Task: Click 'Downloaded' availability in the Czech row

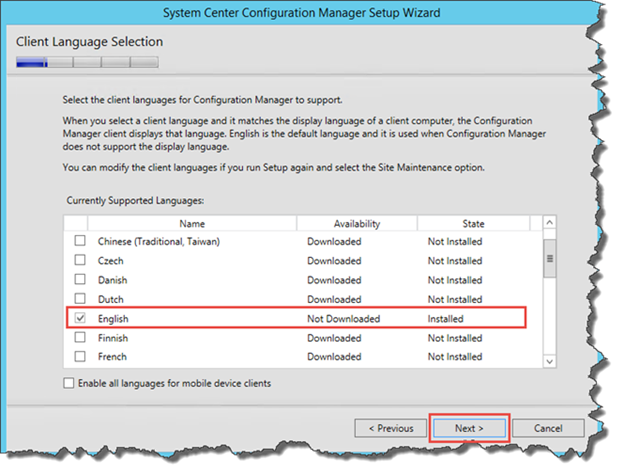Action: pos(334,261)
